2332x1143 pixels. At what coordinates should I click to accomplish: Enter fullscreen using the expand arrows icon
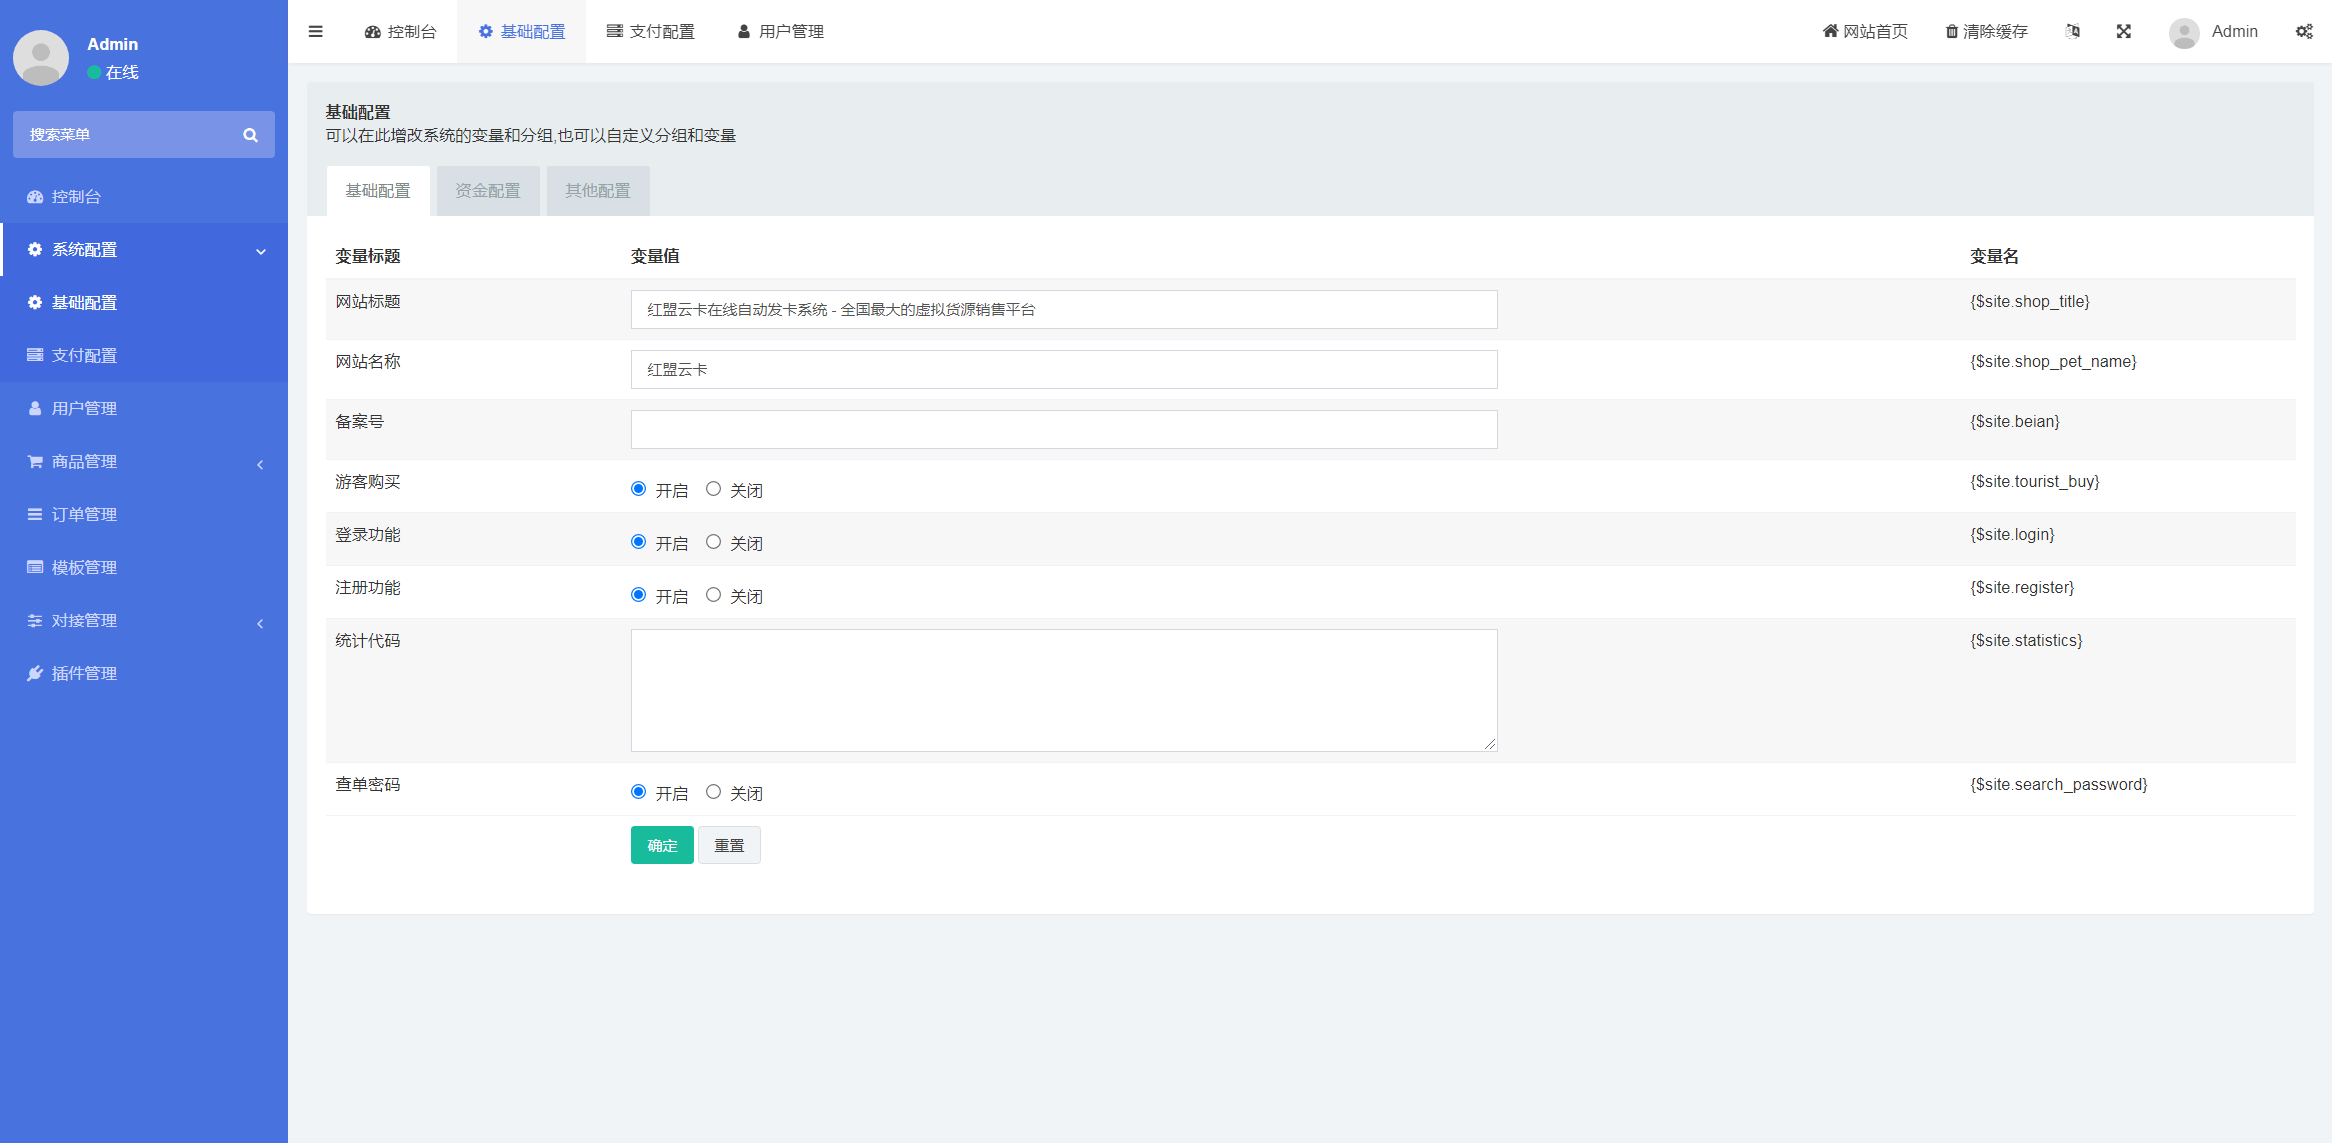2124,31
